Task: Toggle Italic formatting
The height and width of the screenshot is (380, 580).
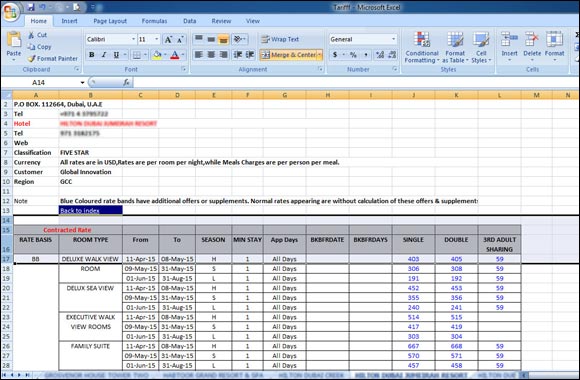Action: [104, 55]
